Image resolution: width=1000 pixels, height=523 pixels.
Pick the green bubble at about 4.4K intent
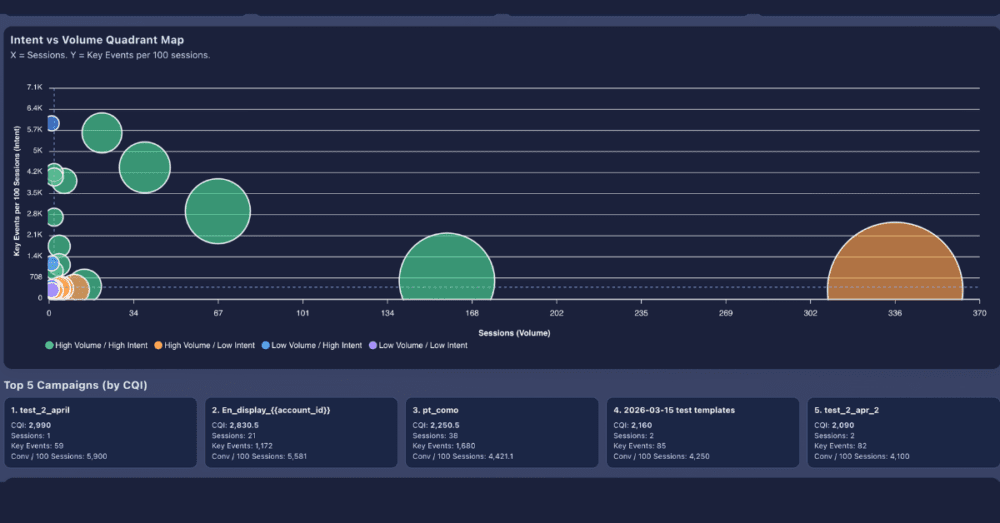click(x=146, y=167)
